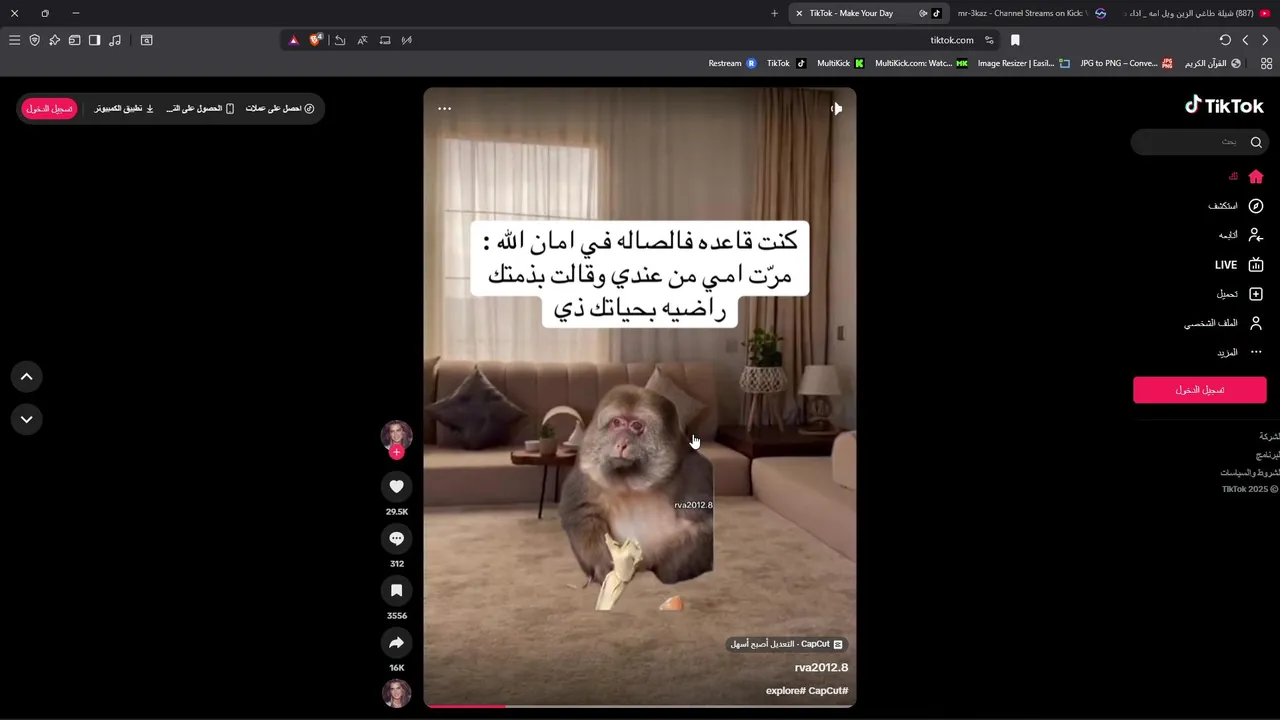This screenshot has width=1280, height=720.
Task: Open the Brave Shields lion icon
Action: click(316, 40)
